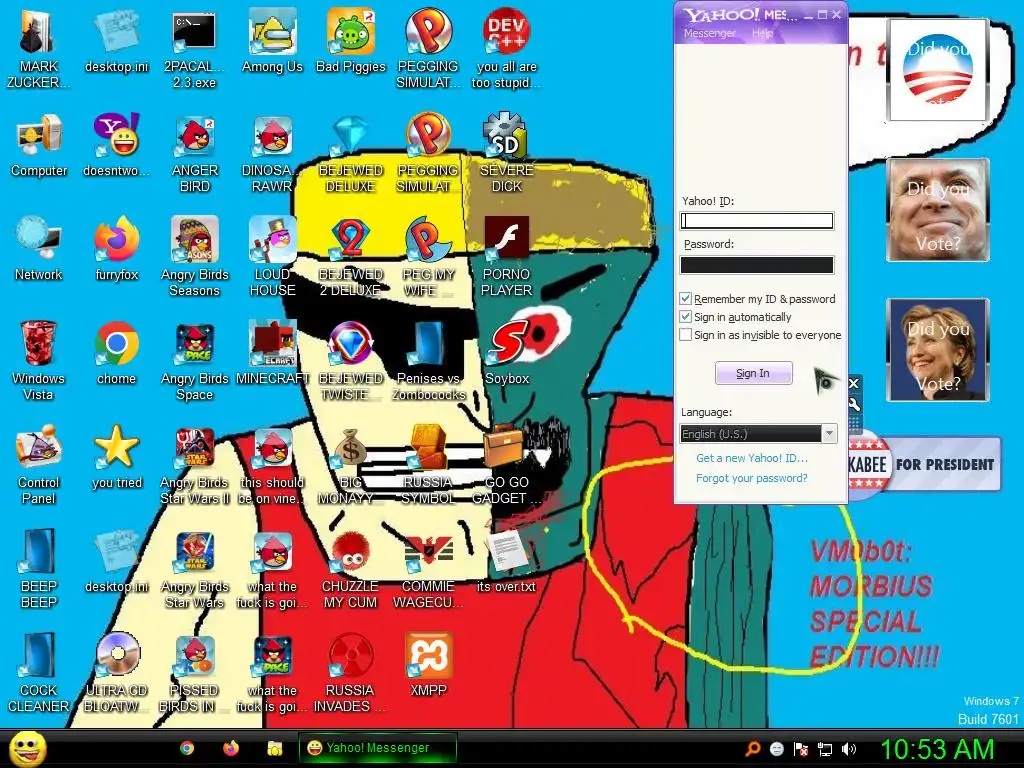Screen dimensions: 1024x768
Task: Select the MARK ZUCKER... desktop icon
Action: click(38, 48)
